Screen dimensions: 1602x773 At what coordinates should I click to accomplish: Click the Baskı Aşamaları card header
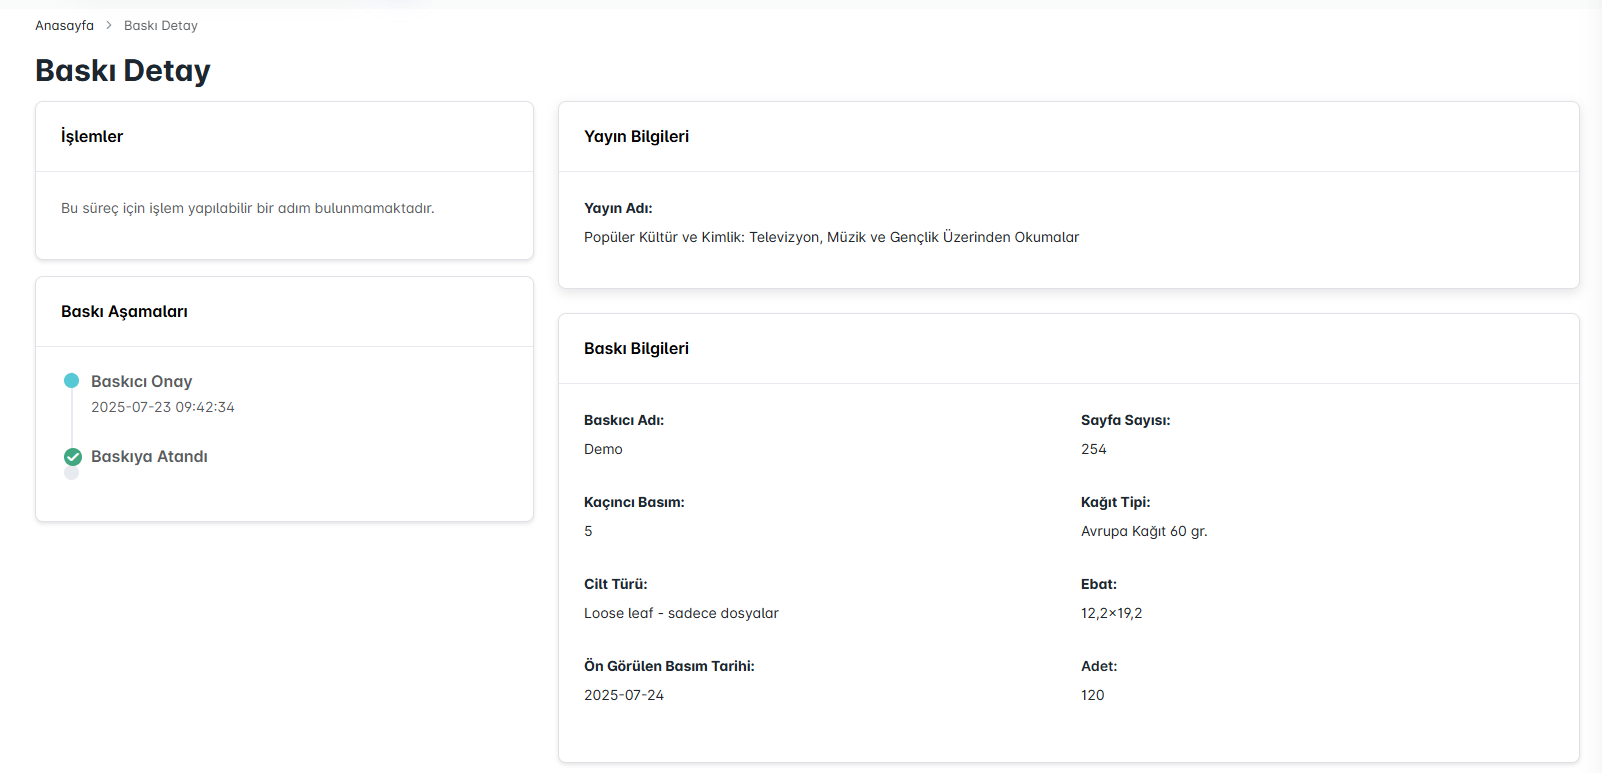tap(124, 312)
